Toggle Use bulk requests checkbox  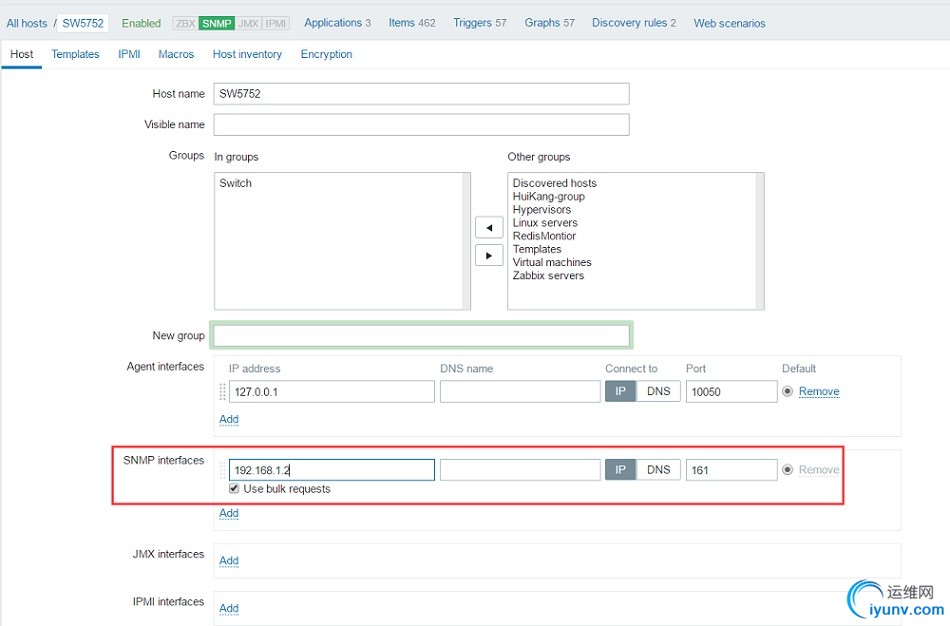(x=234, y=488)
